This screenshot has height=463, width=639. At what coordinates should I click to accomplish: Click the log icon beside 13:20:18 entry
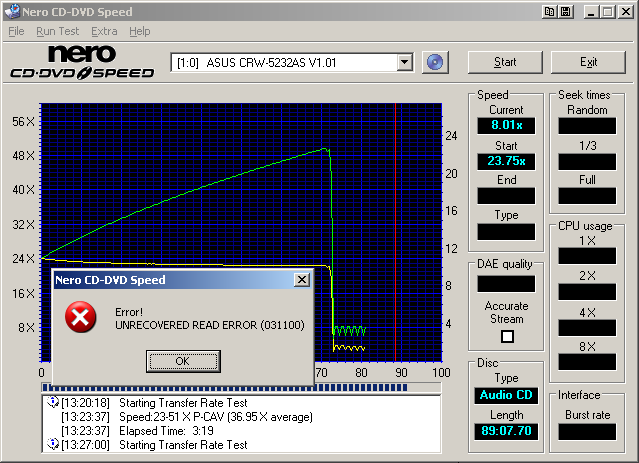click(x=53, y=402)
